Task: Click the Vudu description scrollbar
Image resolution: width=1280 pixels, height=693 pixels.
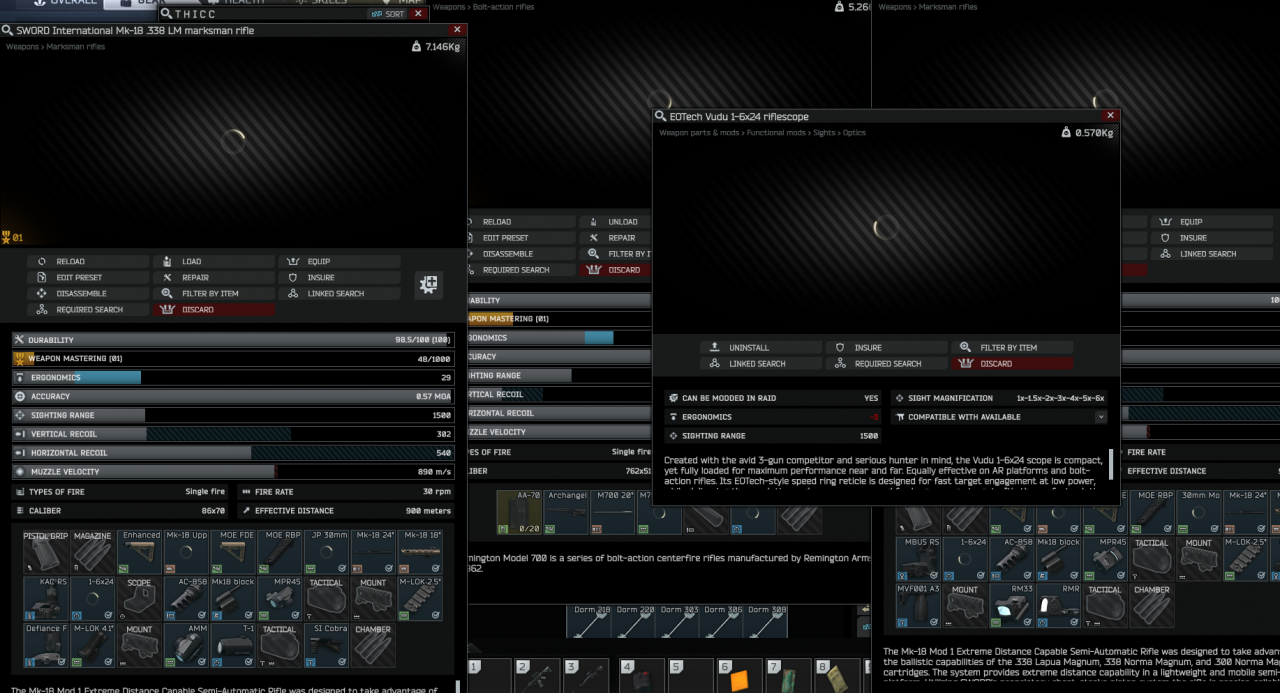Action: tap(1111, 465)
